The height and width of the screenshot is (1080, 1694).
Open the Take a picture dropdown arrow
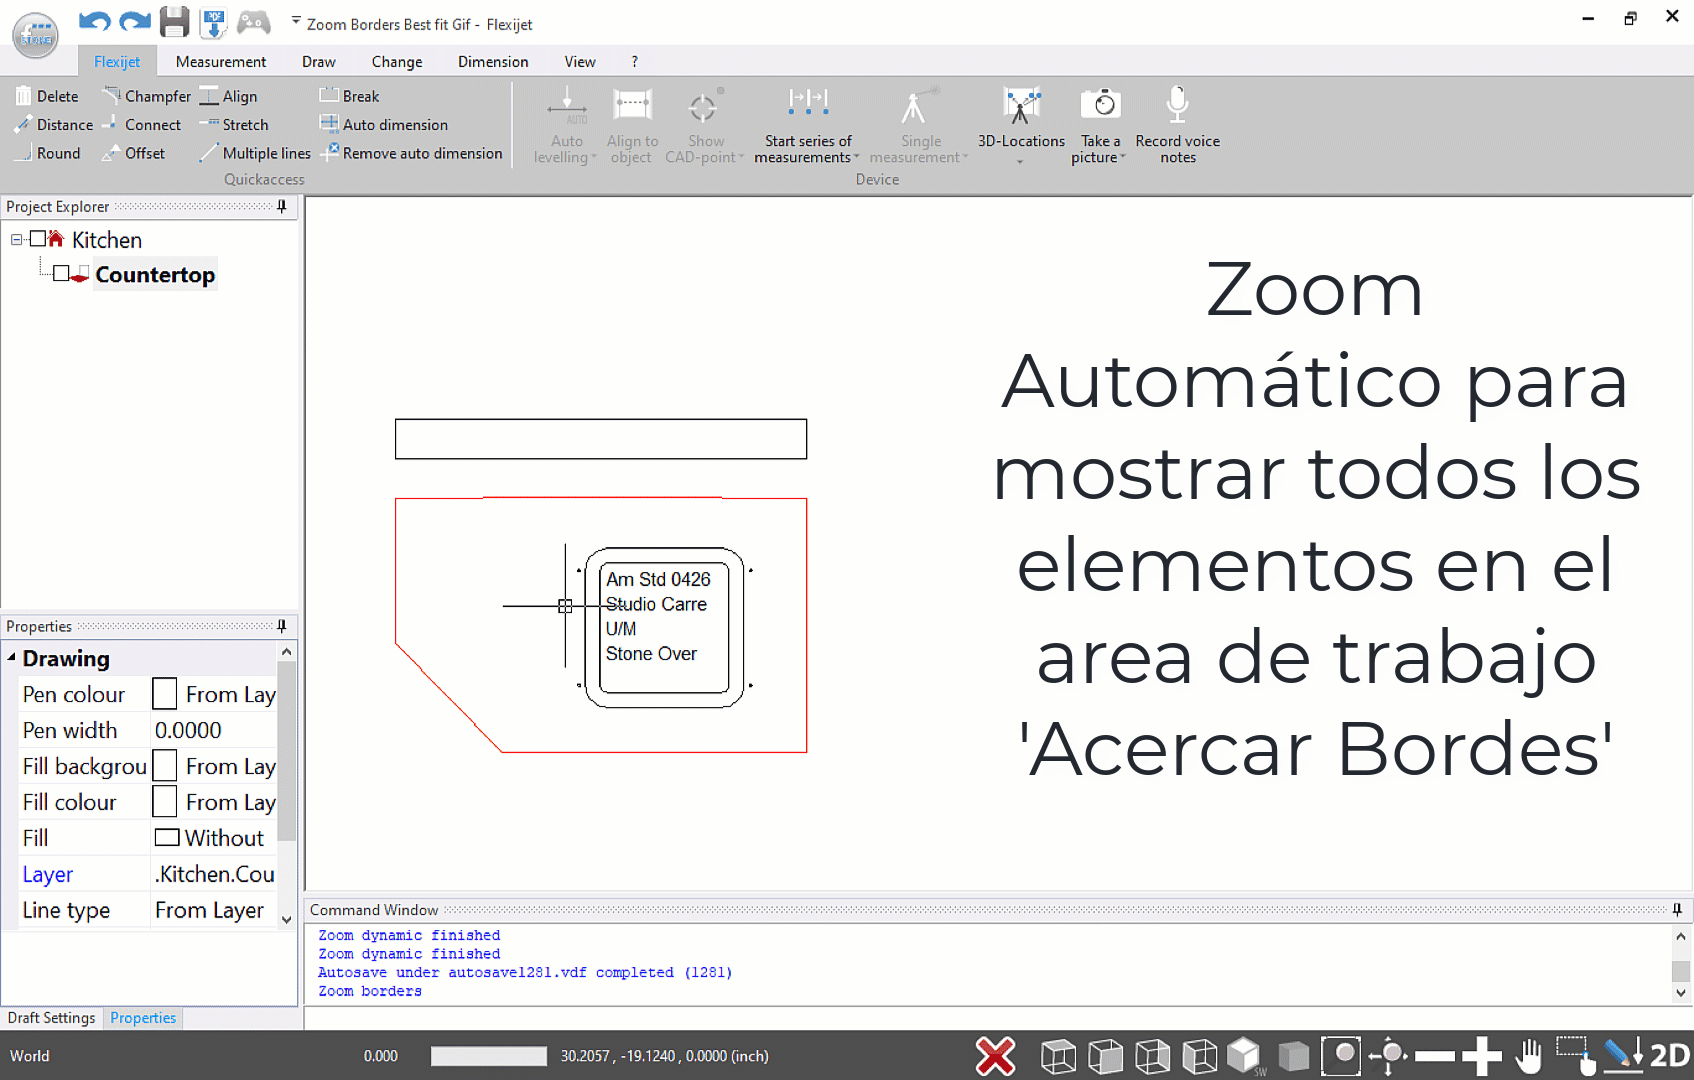[1123, 158]
